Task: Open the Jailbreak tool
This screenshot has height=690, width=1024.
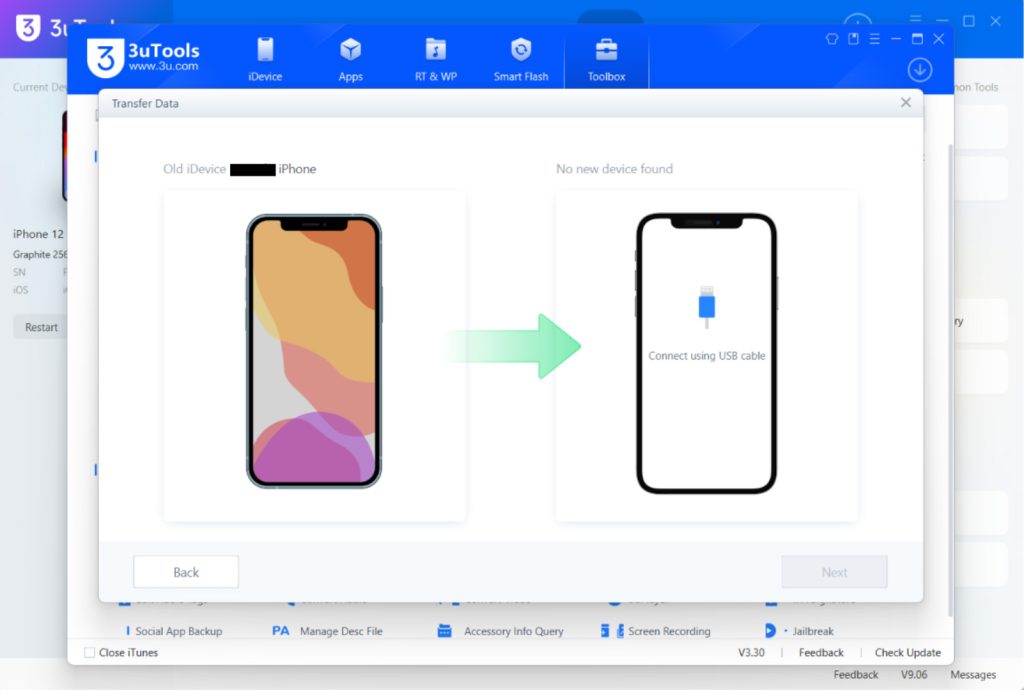Action: pos(812,631)
